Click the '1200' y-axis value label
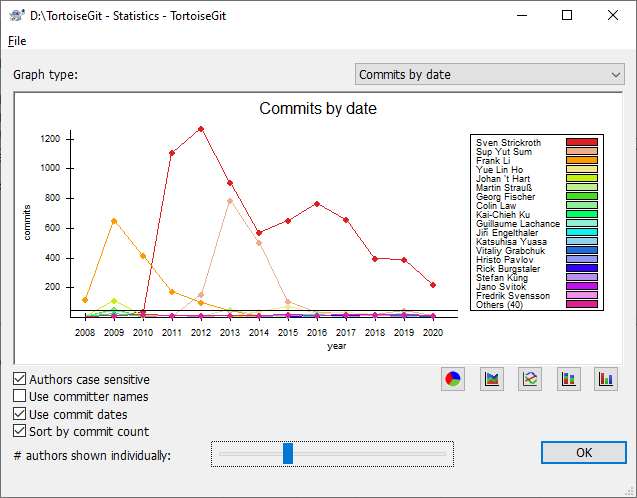 pyautogui.click(x=50, y=139)
